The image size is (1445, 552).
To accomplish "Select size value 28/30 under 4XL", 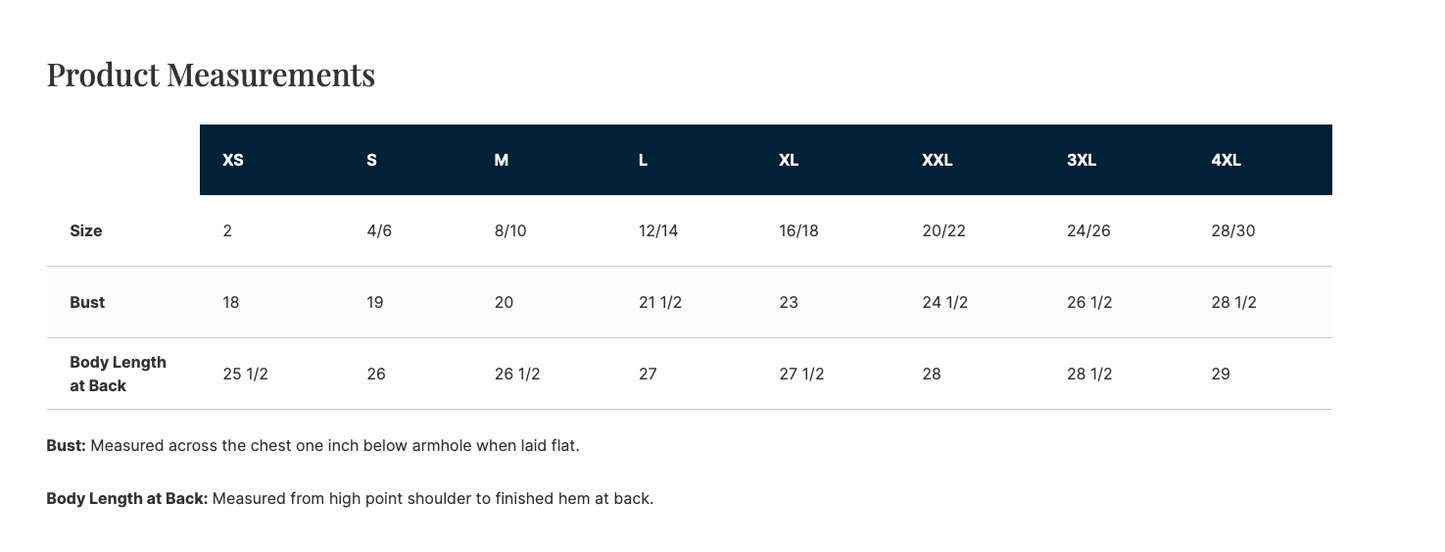I will 1233,231.
